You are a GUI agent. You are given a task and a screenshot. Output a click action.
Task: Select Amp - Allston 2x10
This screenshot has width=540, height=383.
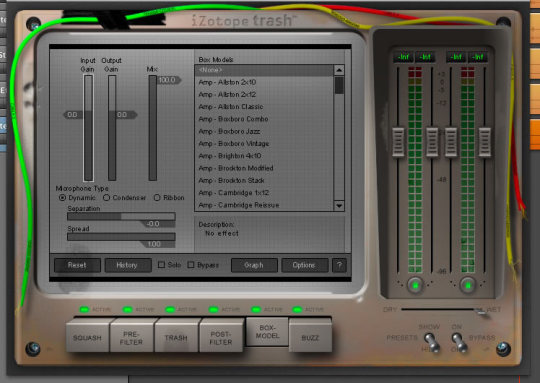pyautogui.click(x=264, y=82)
